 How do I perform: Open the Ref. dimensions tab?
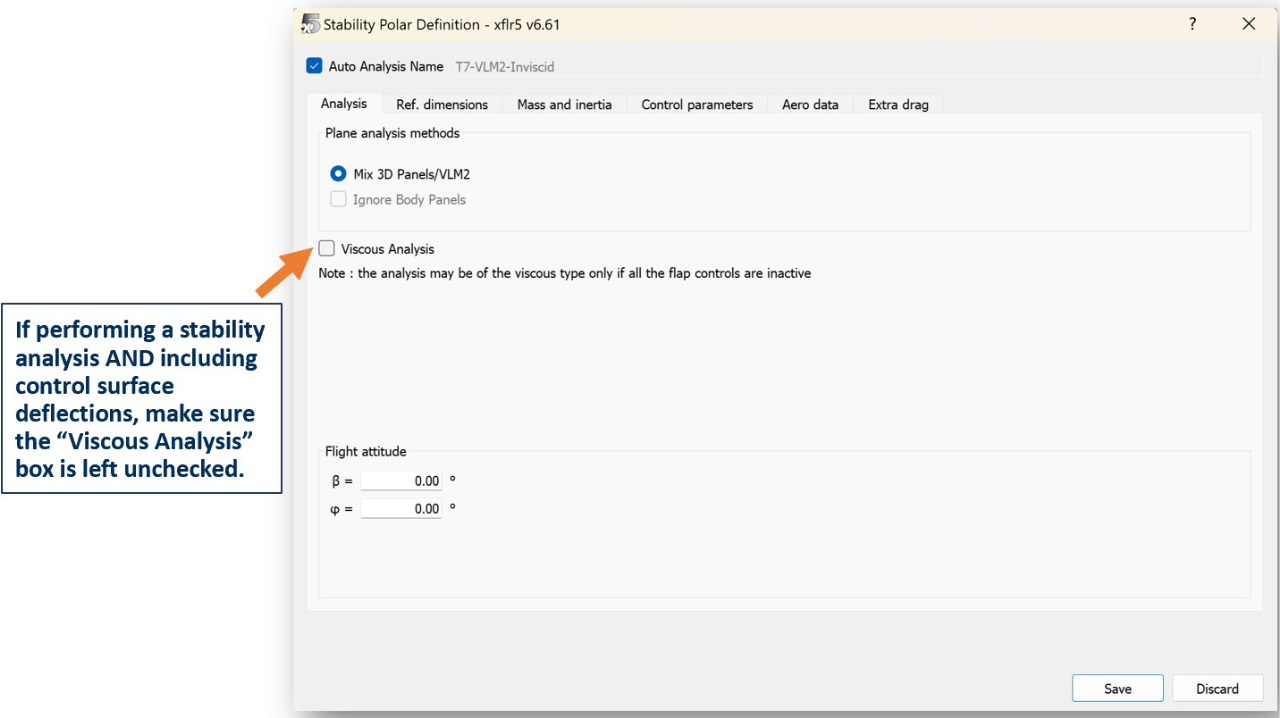pyautogui.click(x=442, y=104)
